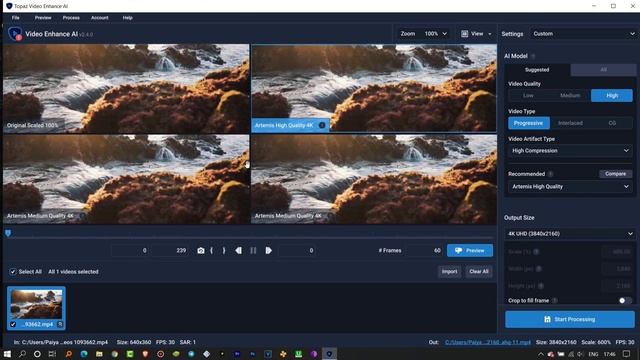Open the View dropdown

click(x=476, y=34)
